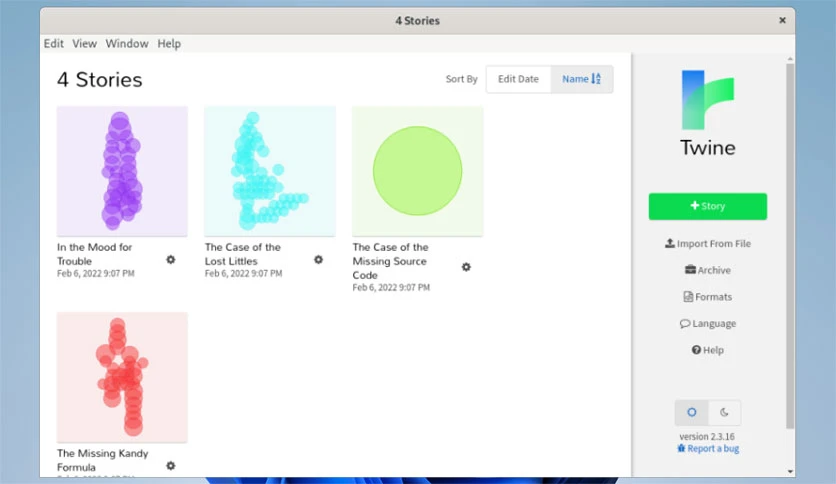Open Help in the sidebar
This screenshot has width=836, height=484.
(708, 350)
